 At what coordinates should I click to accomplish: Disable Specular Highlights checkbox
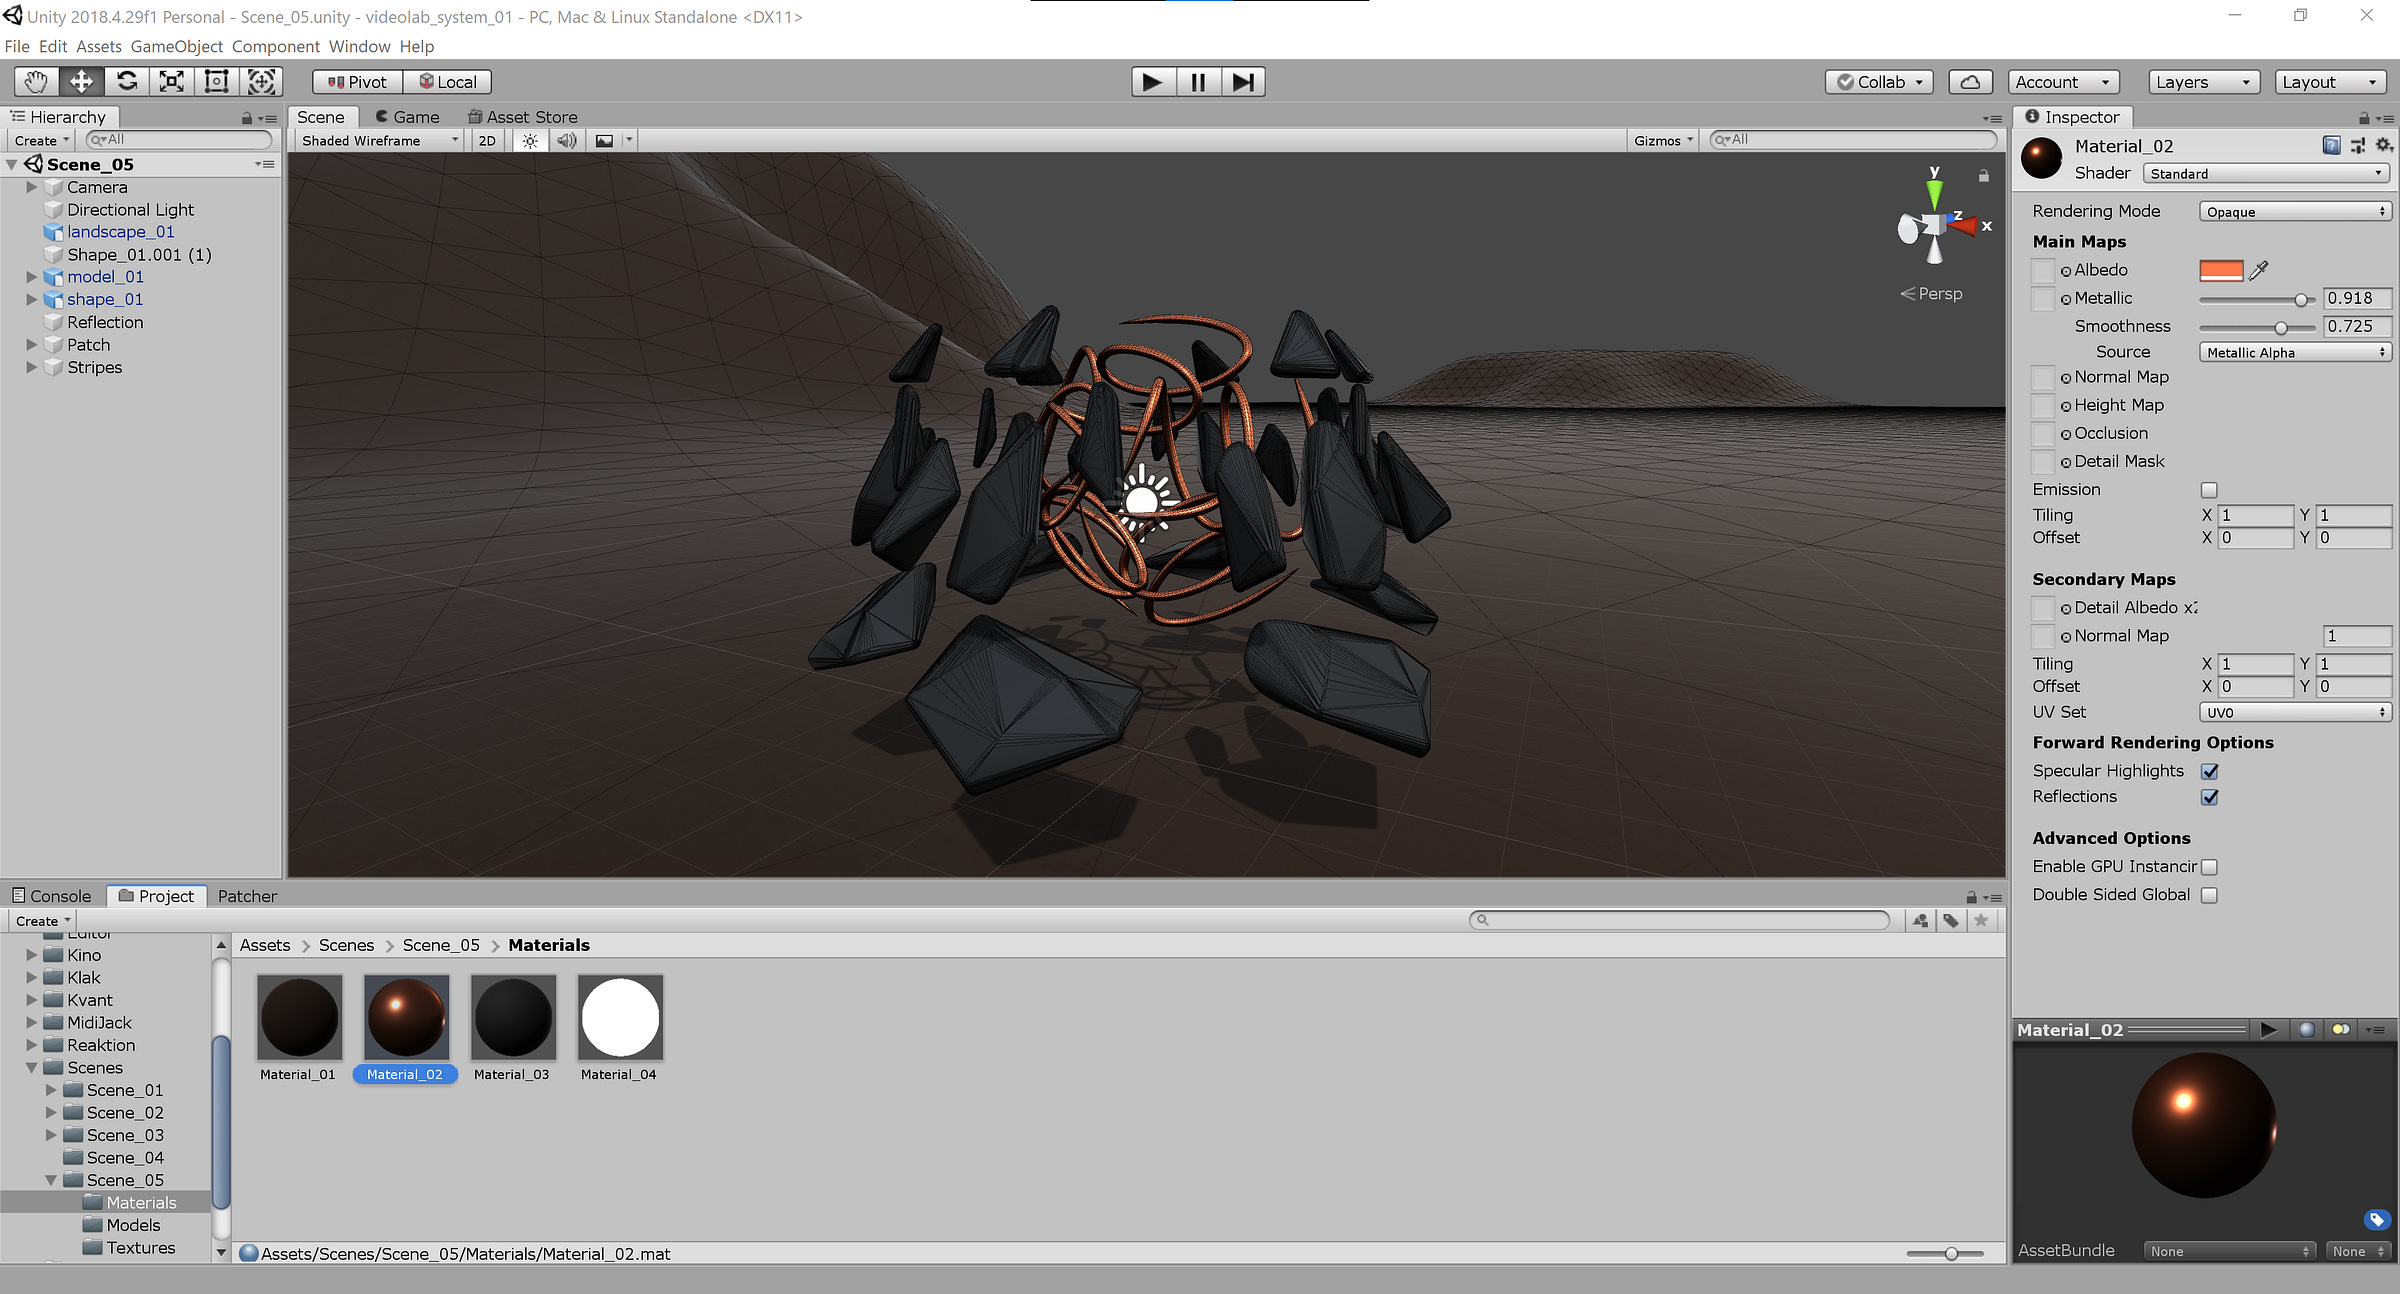tap(2209, 771)
